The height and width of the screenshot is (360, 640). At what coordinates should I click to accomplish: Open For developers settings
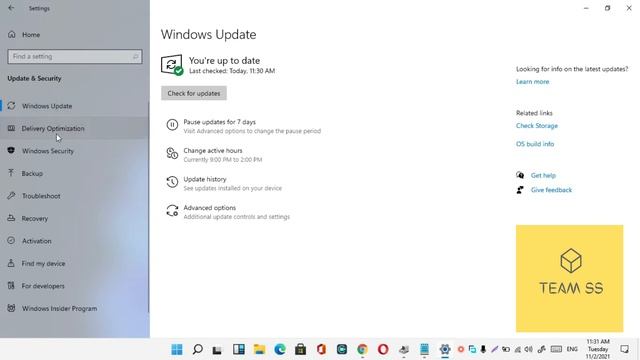point(75,286)
